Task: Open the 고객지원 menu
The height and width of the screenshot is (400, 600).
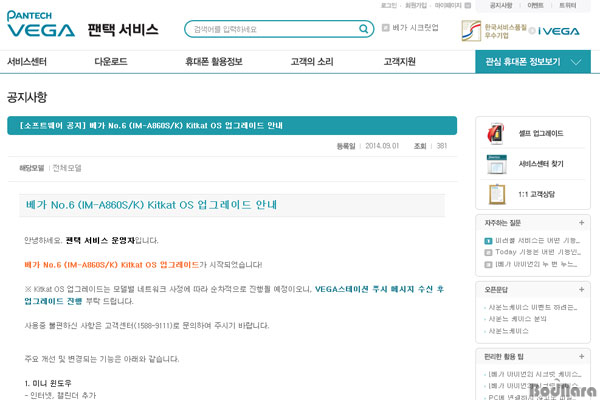Action: click(x=399, y=62)
